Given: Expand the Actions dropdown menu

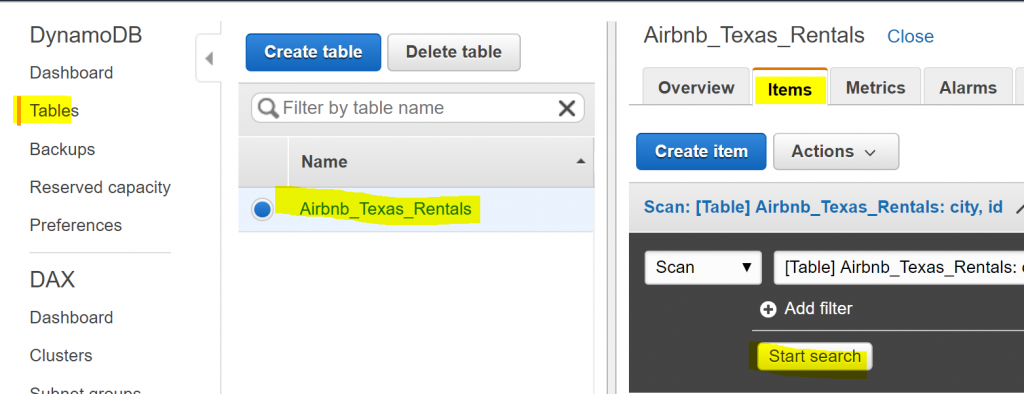Looking at the screenshot, I should [x=836, y=152].
